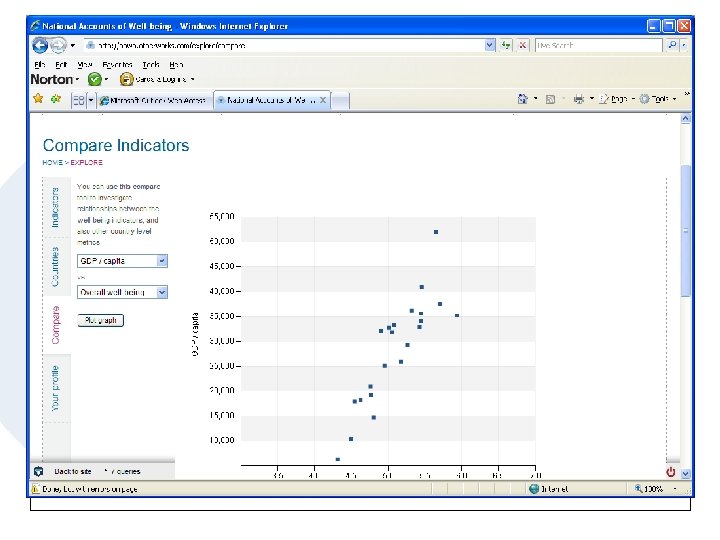This screenshot has width=720, height=540.
Task: Click the Print icon in command bar
Action: (578, 99)
